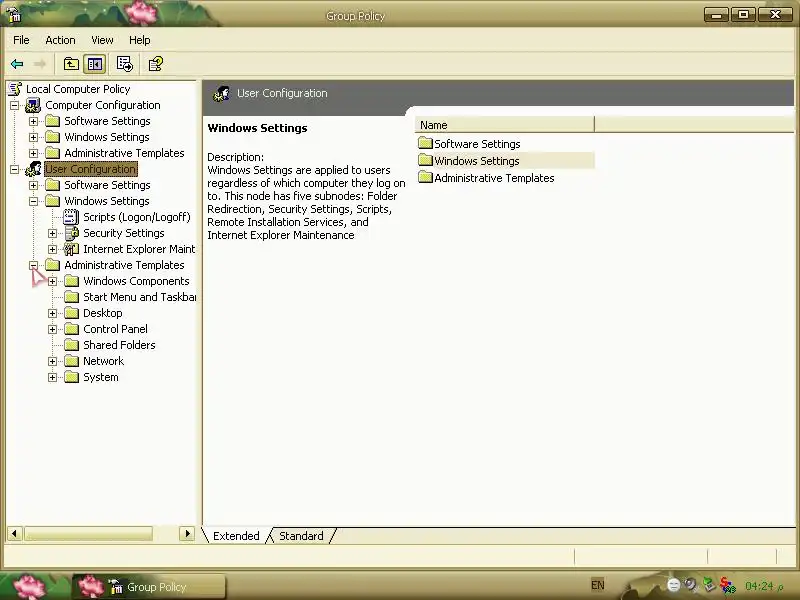Switch to the Extended tab

(236, 536)
